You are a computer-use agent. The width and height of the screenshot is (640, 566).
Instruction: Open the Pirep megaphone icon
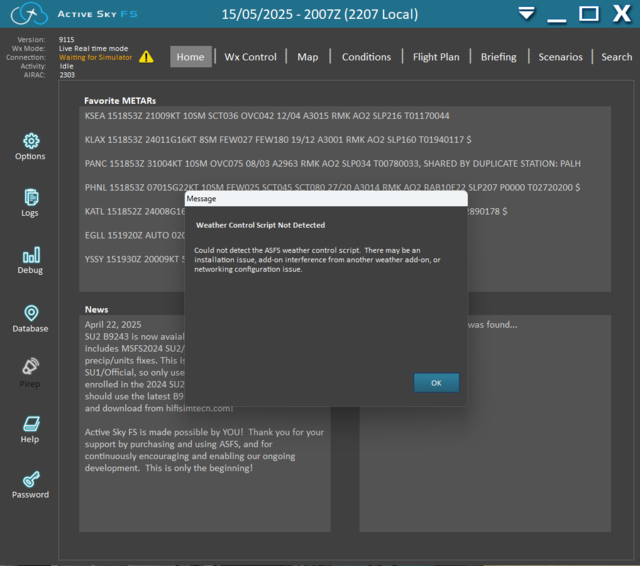pos(31,366)
